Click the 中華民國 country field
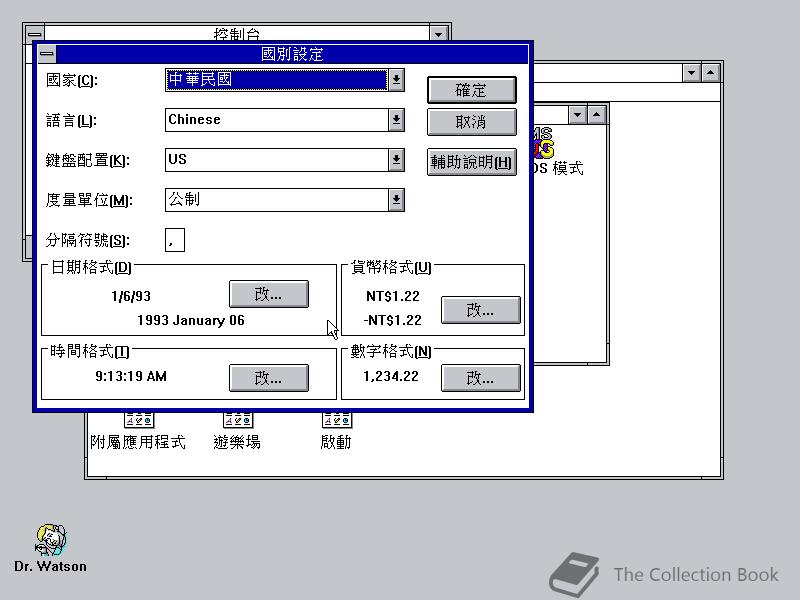The image size is (800, 600). pyautogui.click(x=277, y=80)
